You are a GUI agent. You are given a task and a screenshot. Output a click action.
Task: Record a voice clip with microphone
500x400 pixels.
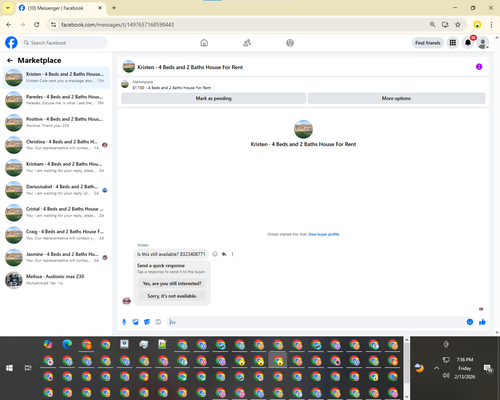click(x=124, y=322)
